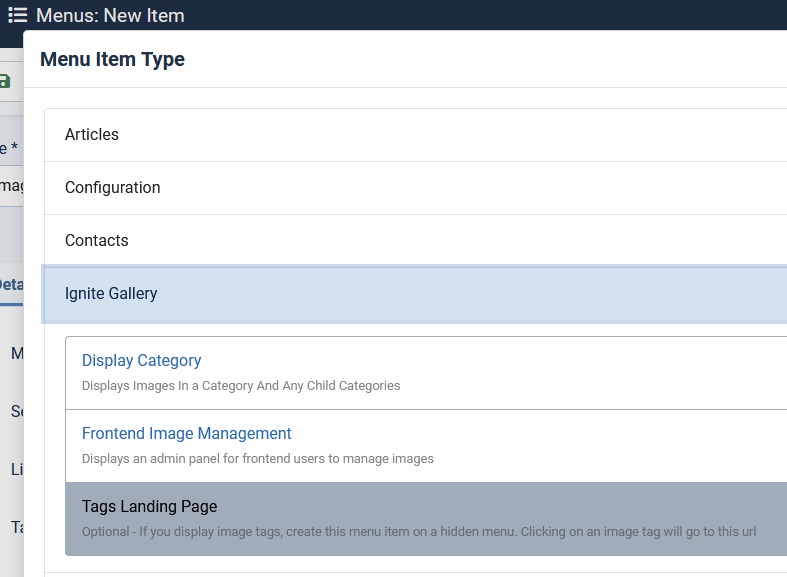Click the cut-off 'Li' label at left edge
Image resolution: width=787 pixels, height=577 pixels.
[x=17, y=469]
